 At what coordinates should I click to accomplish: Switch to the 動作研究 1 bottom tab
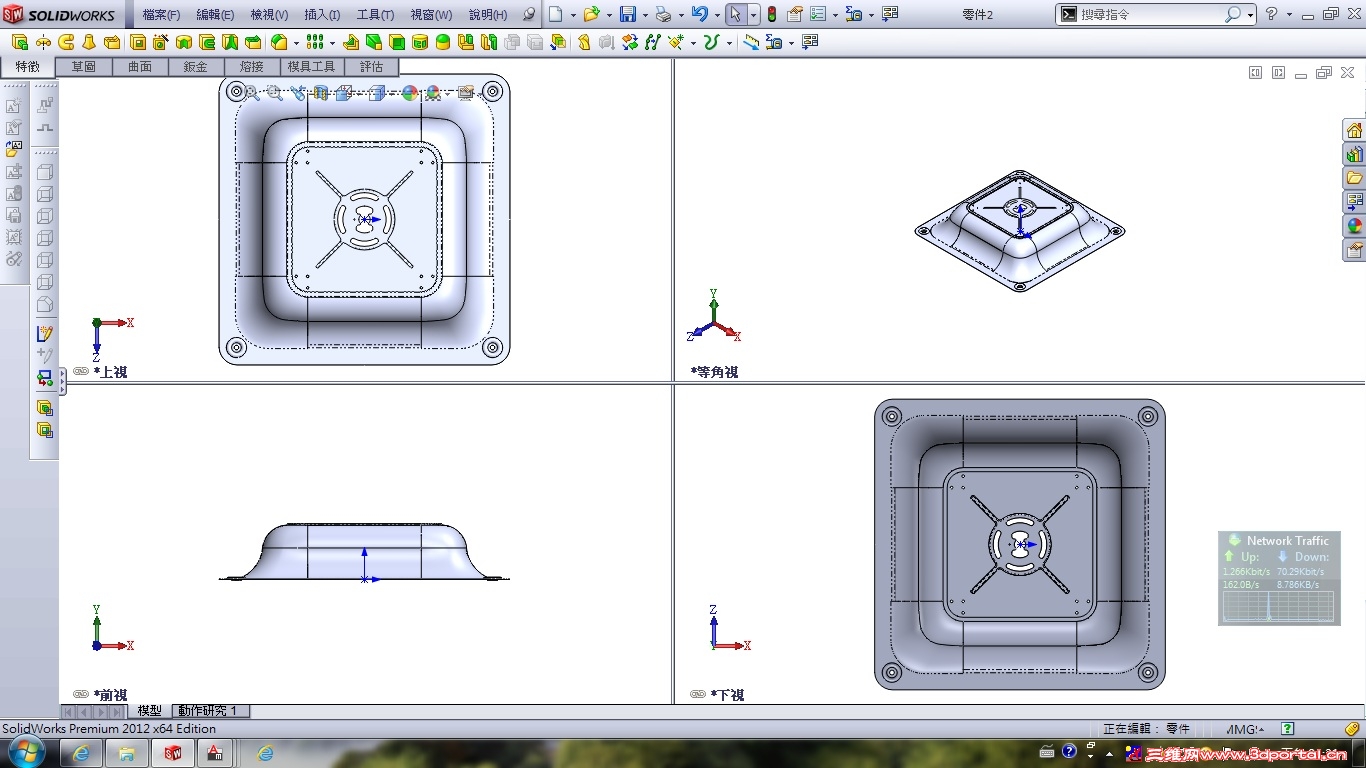(x=210, y=711)
